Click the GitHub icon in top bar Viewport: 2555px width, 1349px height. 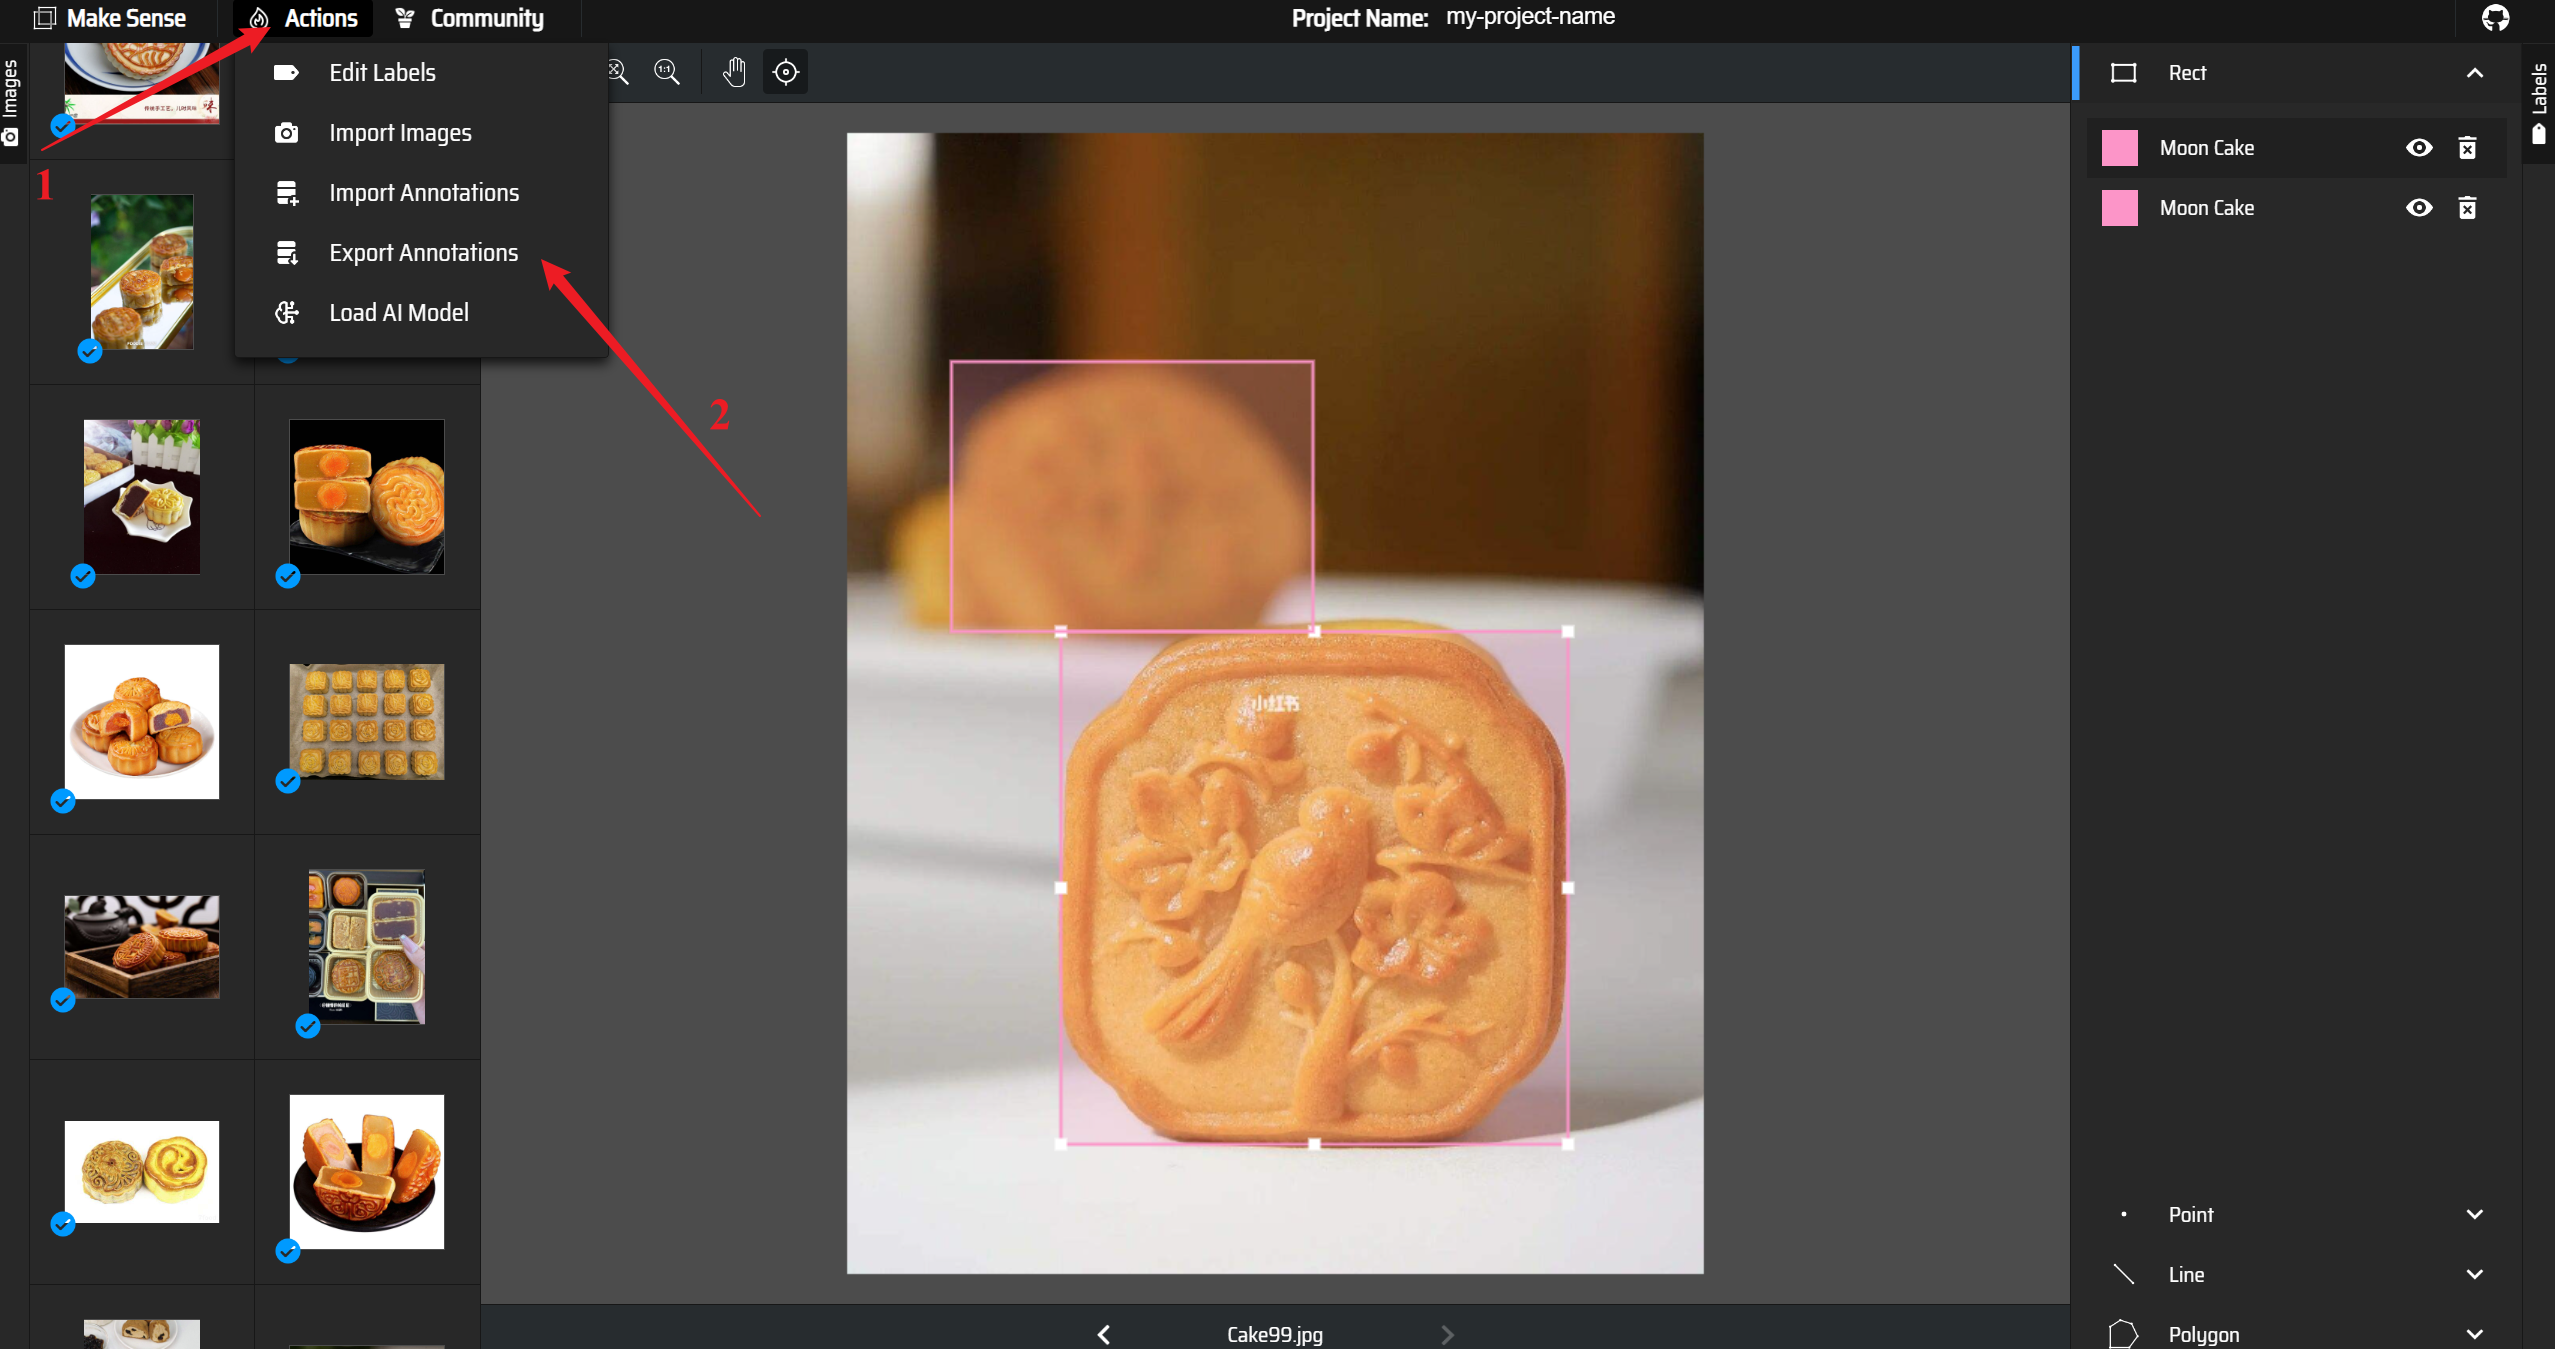[2495, 18]
